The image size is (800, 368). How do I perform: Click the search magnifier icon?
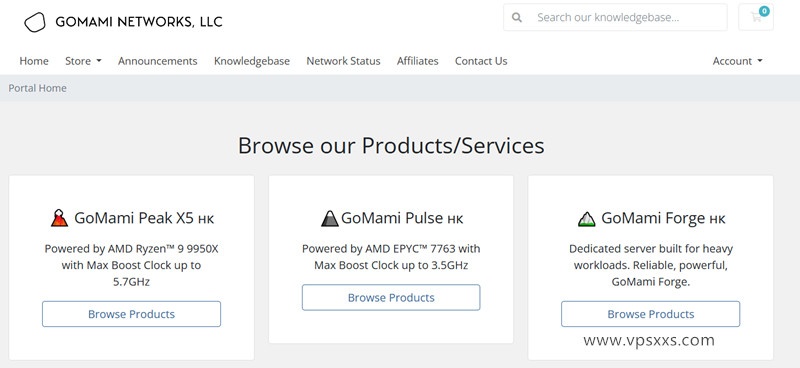click(517, 17)
